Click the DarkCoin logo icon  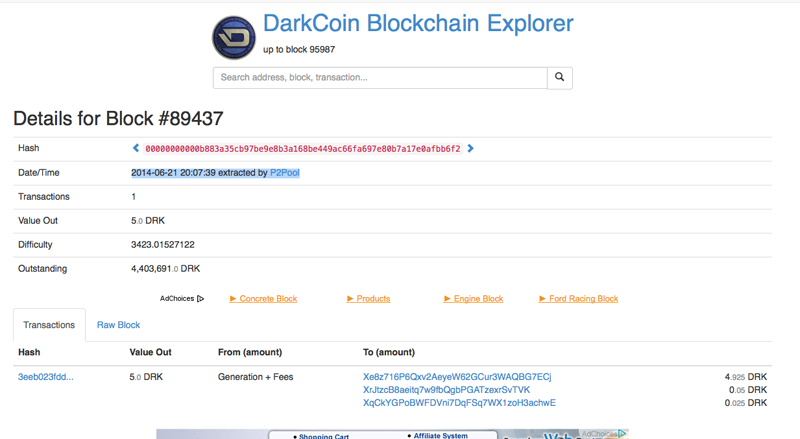pyautogui.click(x=234, y=37)
